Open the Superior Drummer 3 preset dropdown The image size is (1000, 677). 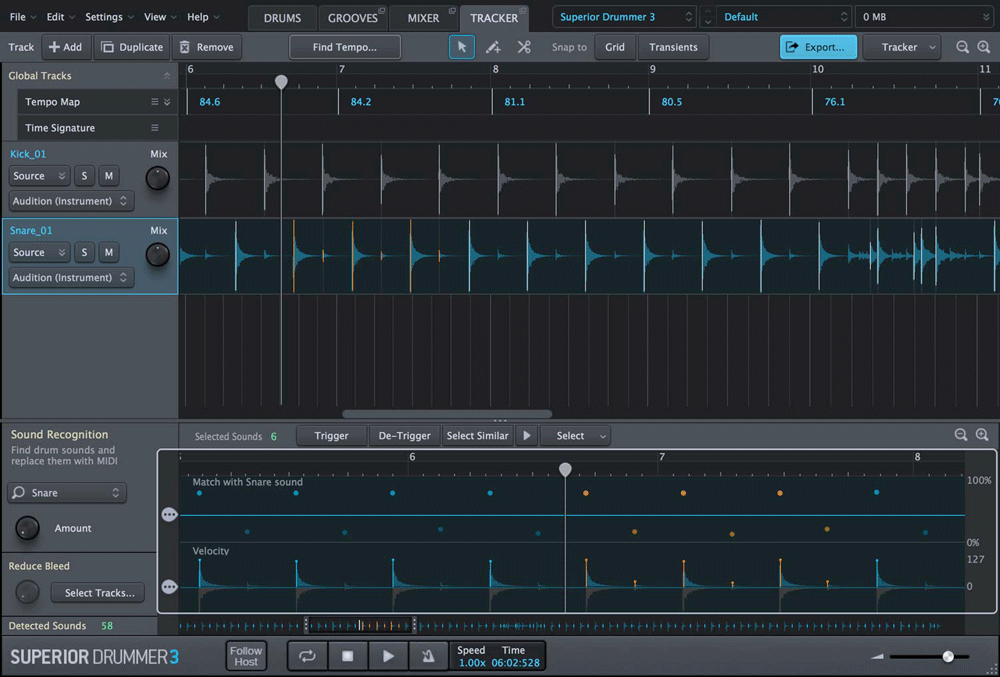point(623,16)
